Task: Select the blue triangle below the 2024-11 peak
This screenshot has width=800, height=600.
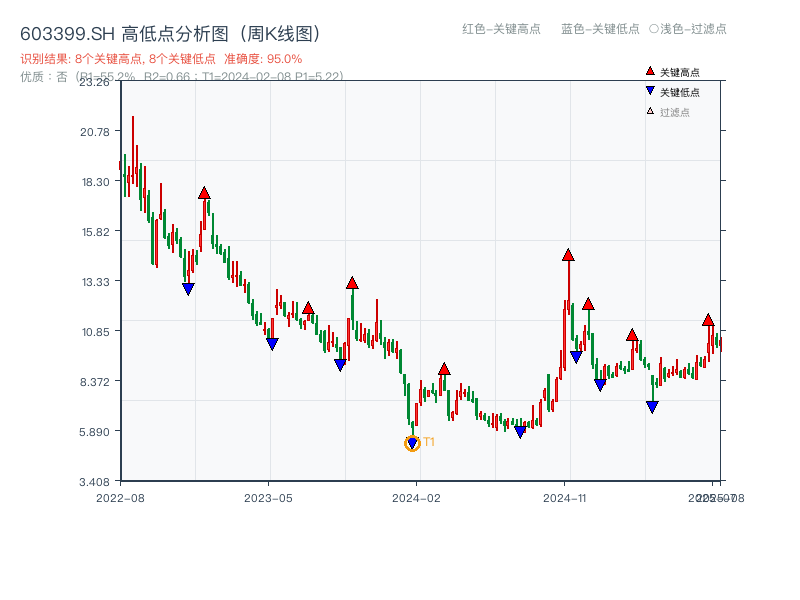Action: (x=576, y=355)
